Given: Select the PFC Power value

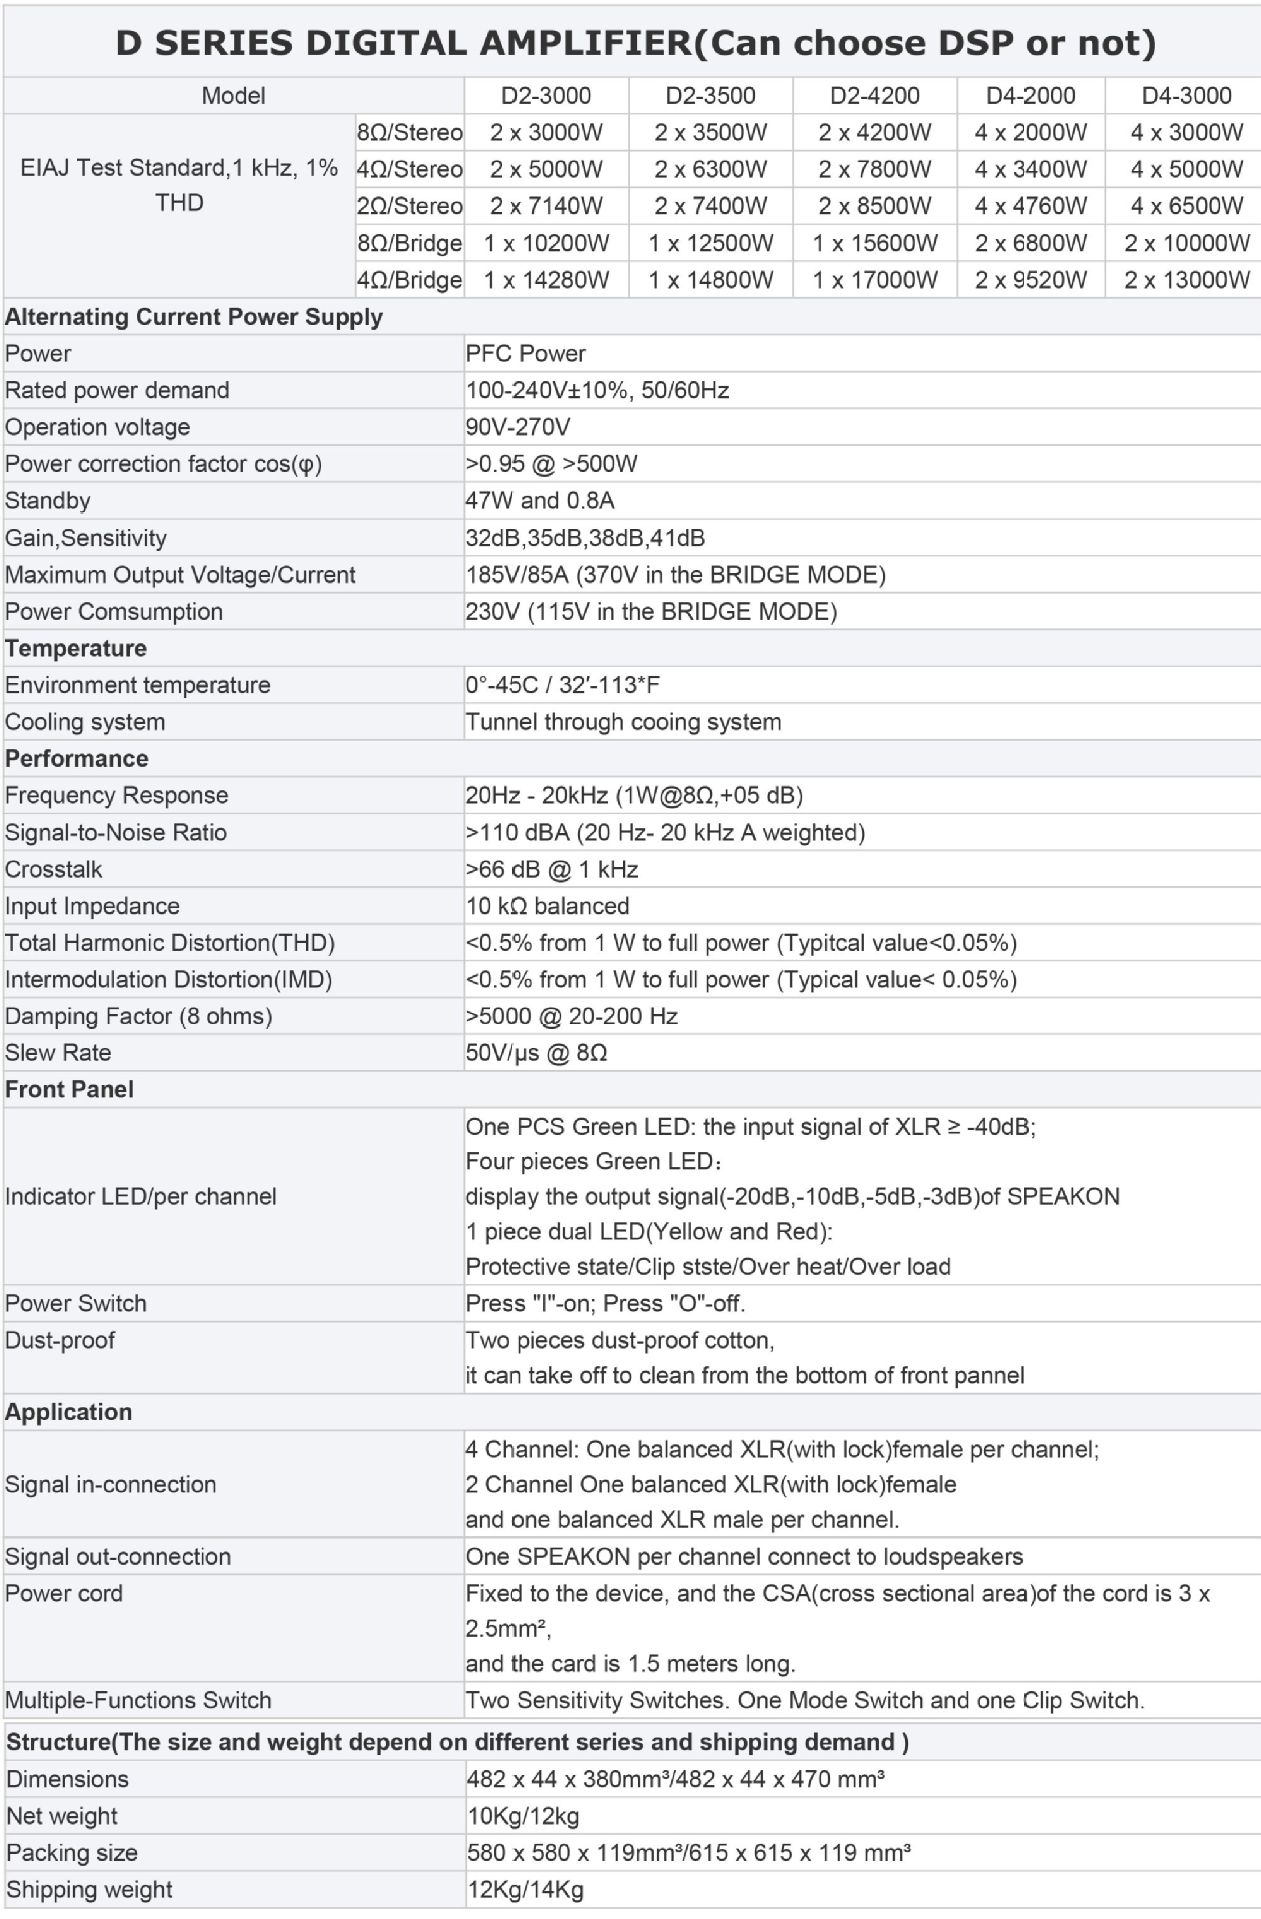Looking at the screenshot, I should point(525,354).
